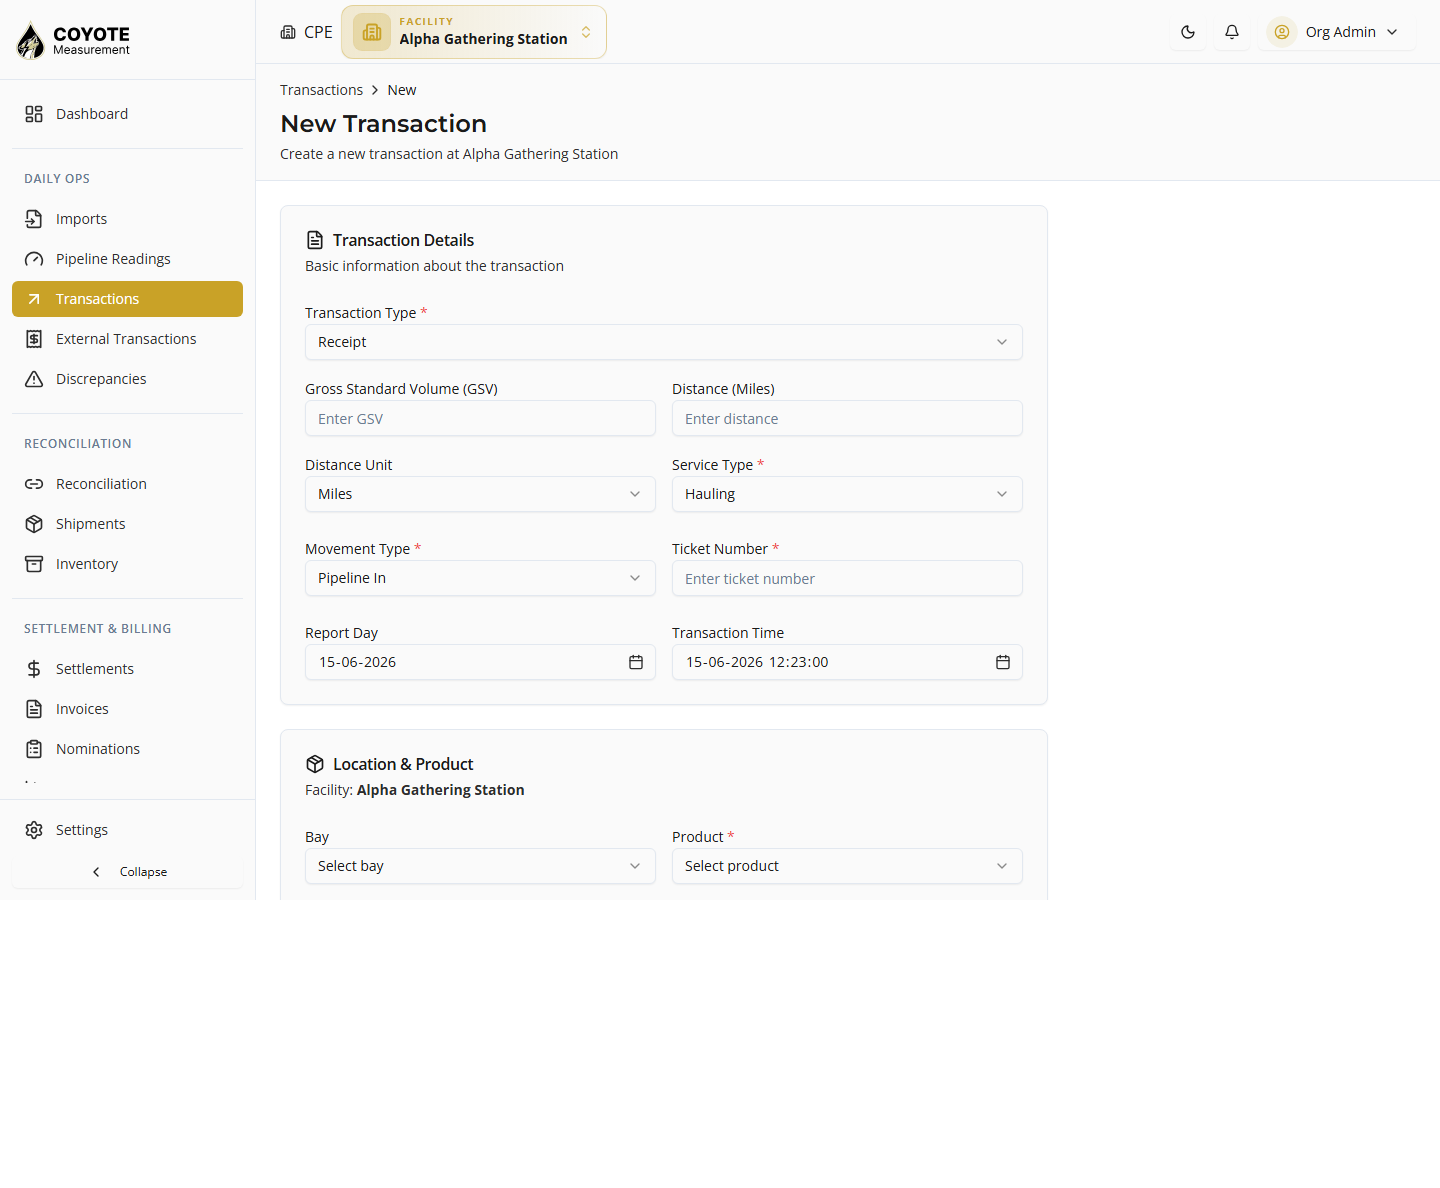Image resolution: width=1440 pixels, height=1188 pixels.
Task: Open Discrepancies page
Action: point(127,379)
